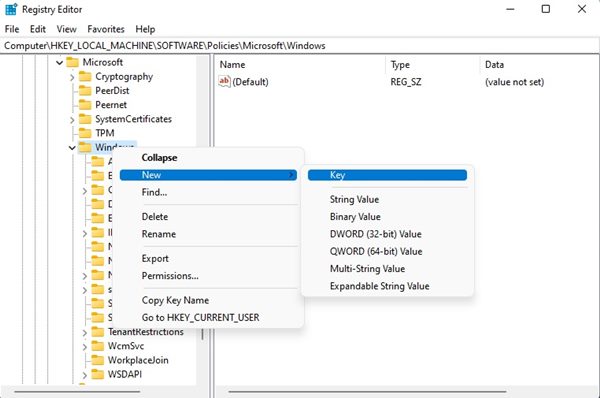Click the REG_SZ type cell
The height and width of the screenshot is (398, 600).
coord(406,82)
